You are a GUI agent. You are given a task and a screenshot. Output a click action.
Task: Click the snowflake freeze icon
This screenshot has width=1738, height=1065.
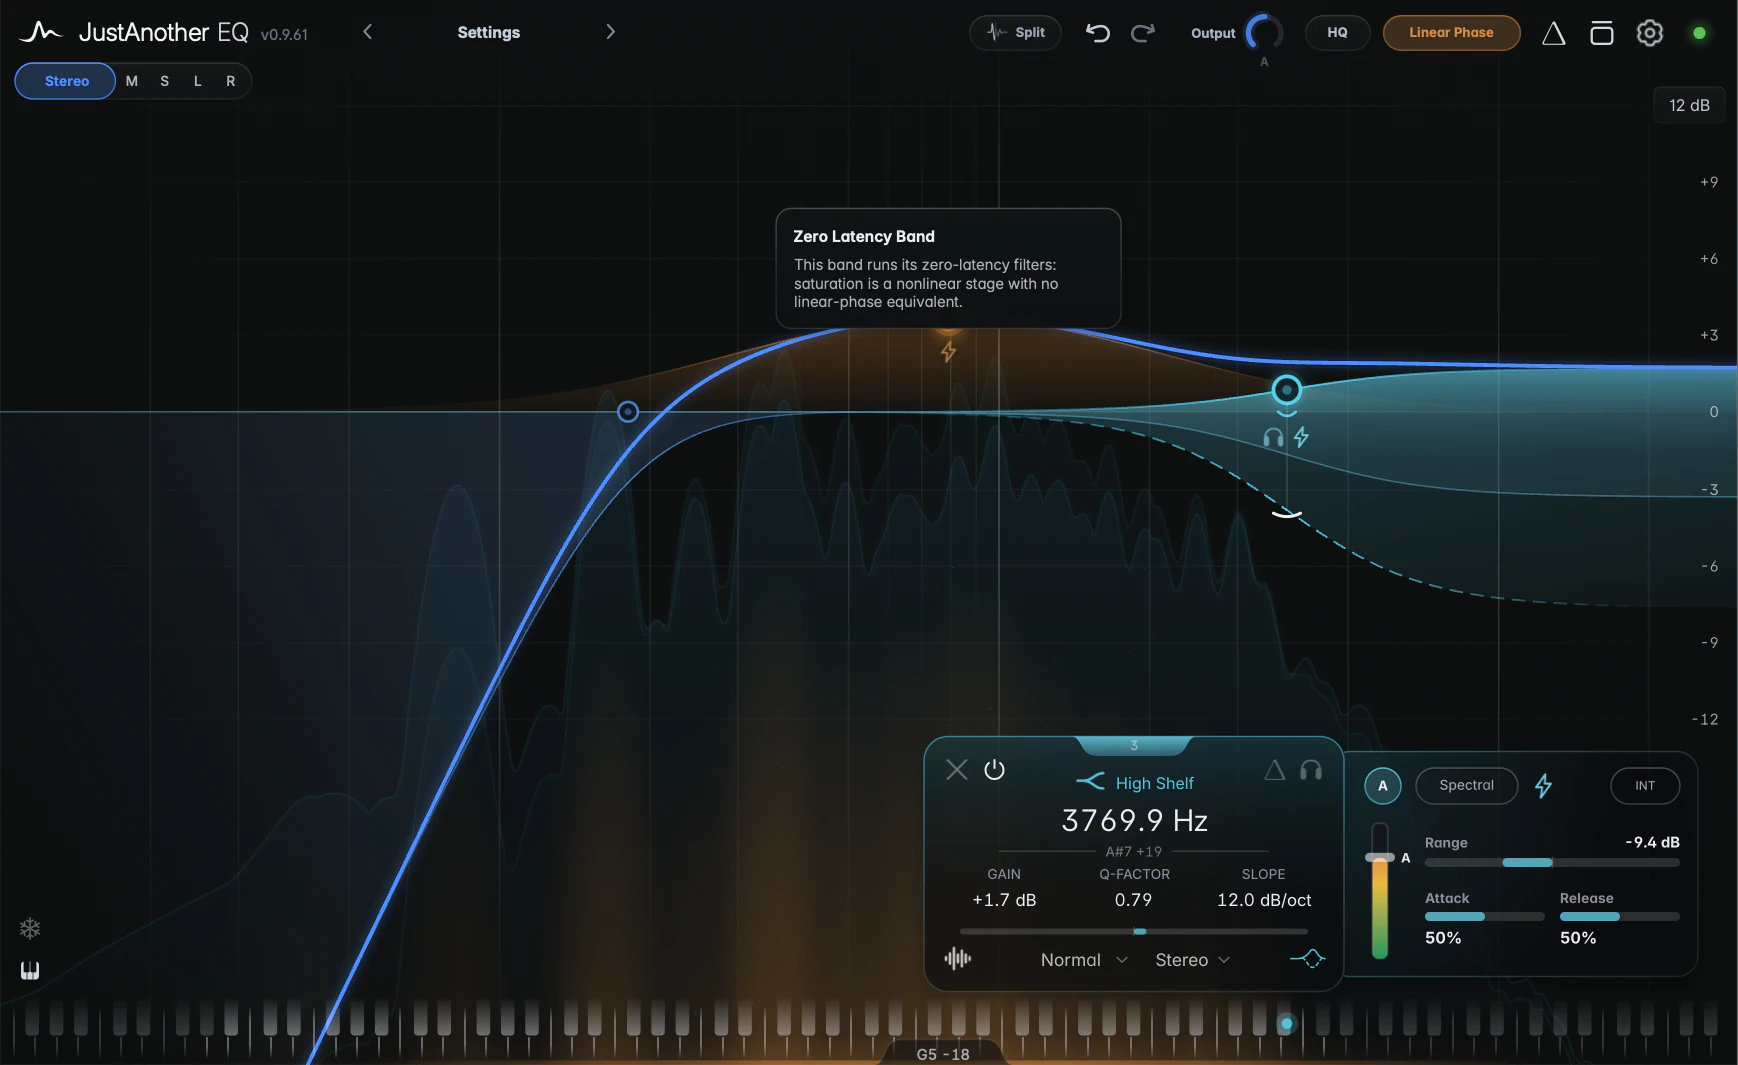pos(30,929)
